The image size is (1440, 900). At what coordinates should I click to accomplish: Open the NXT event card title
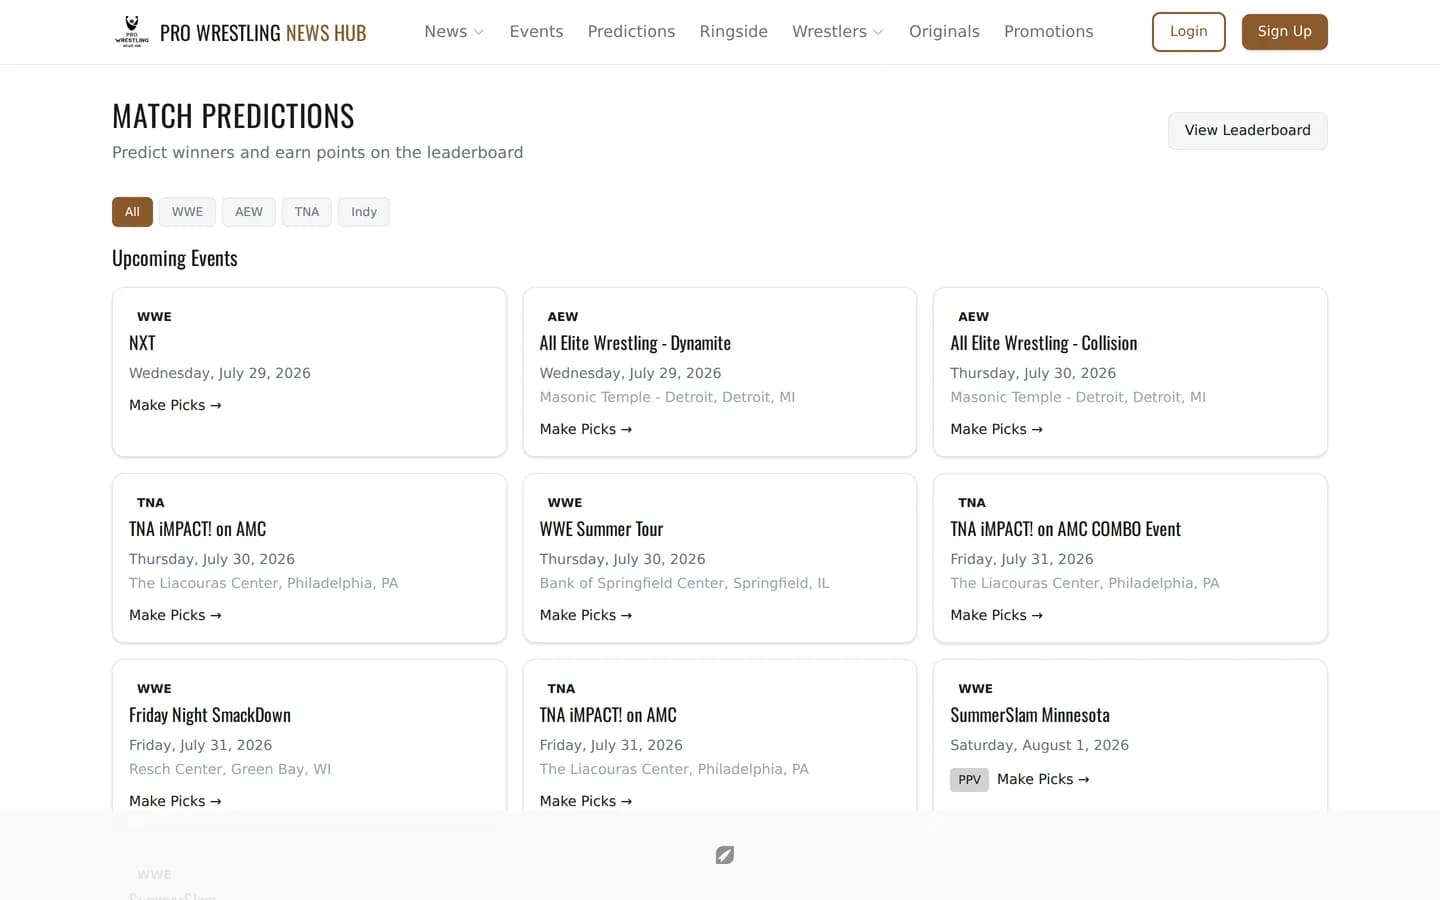point(142,343)
